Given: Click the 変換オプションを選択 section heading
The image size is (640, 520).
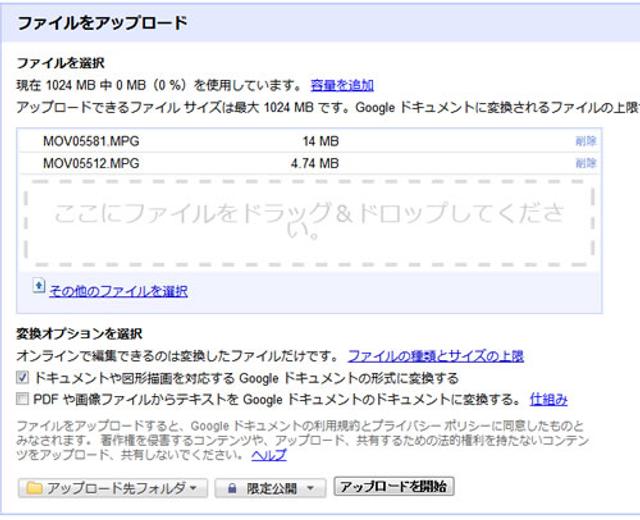Looking at the screenshot, I should pyautogui.click(x=79, y=334).
